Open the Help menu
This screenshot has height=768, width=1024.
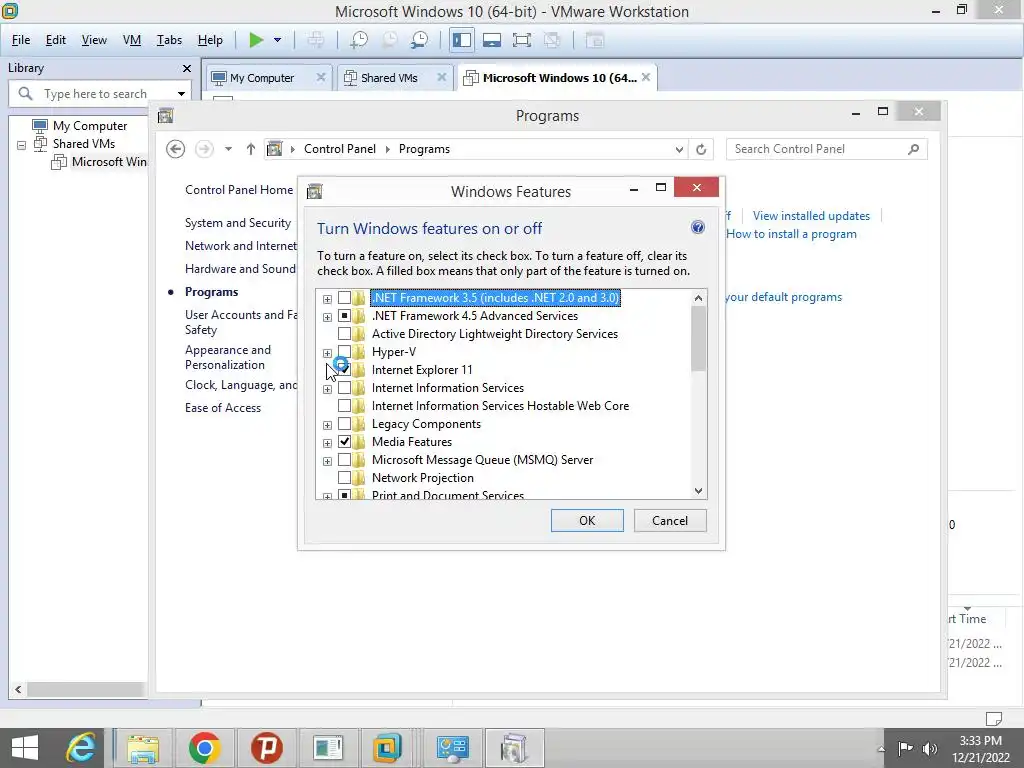[x=210, y=40]
